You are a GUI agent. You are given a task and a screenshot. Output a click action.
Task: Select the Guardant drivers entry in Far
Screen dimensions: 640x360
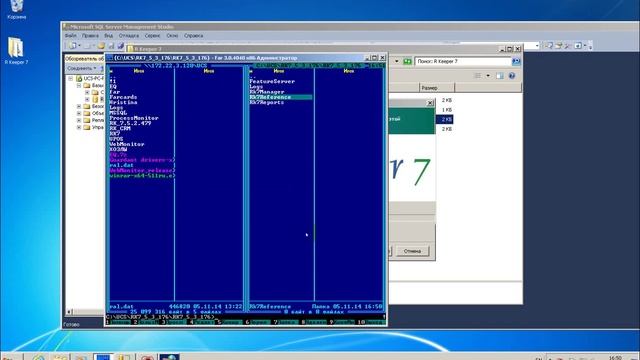[142, 160]
